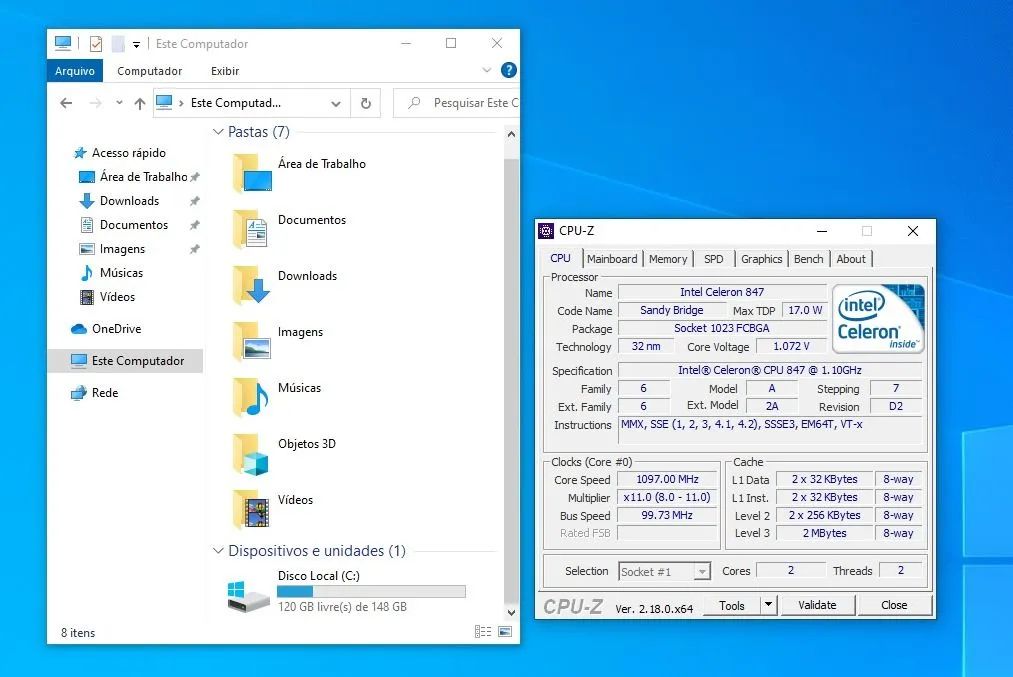The height and width of the screenshot is (677, 1013).
Task: Switch to the About tab
Action: 851,259
